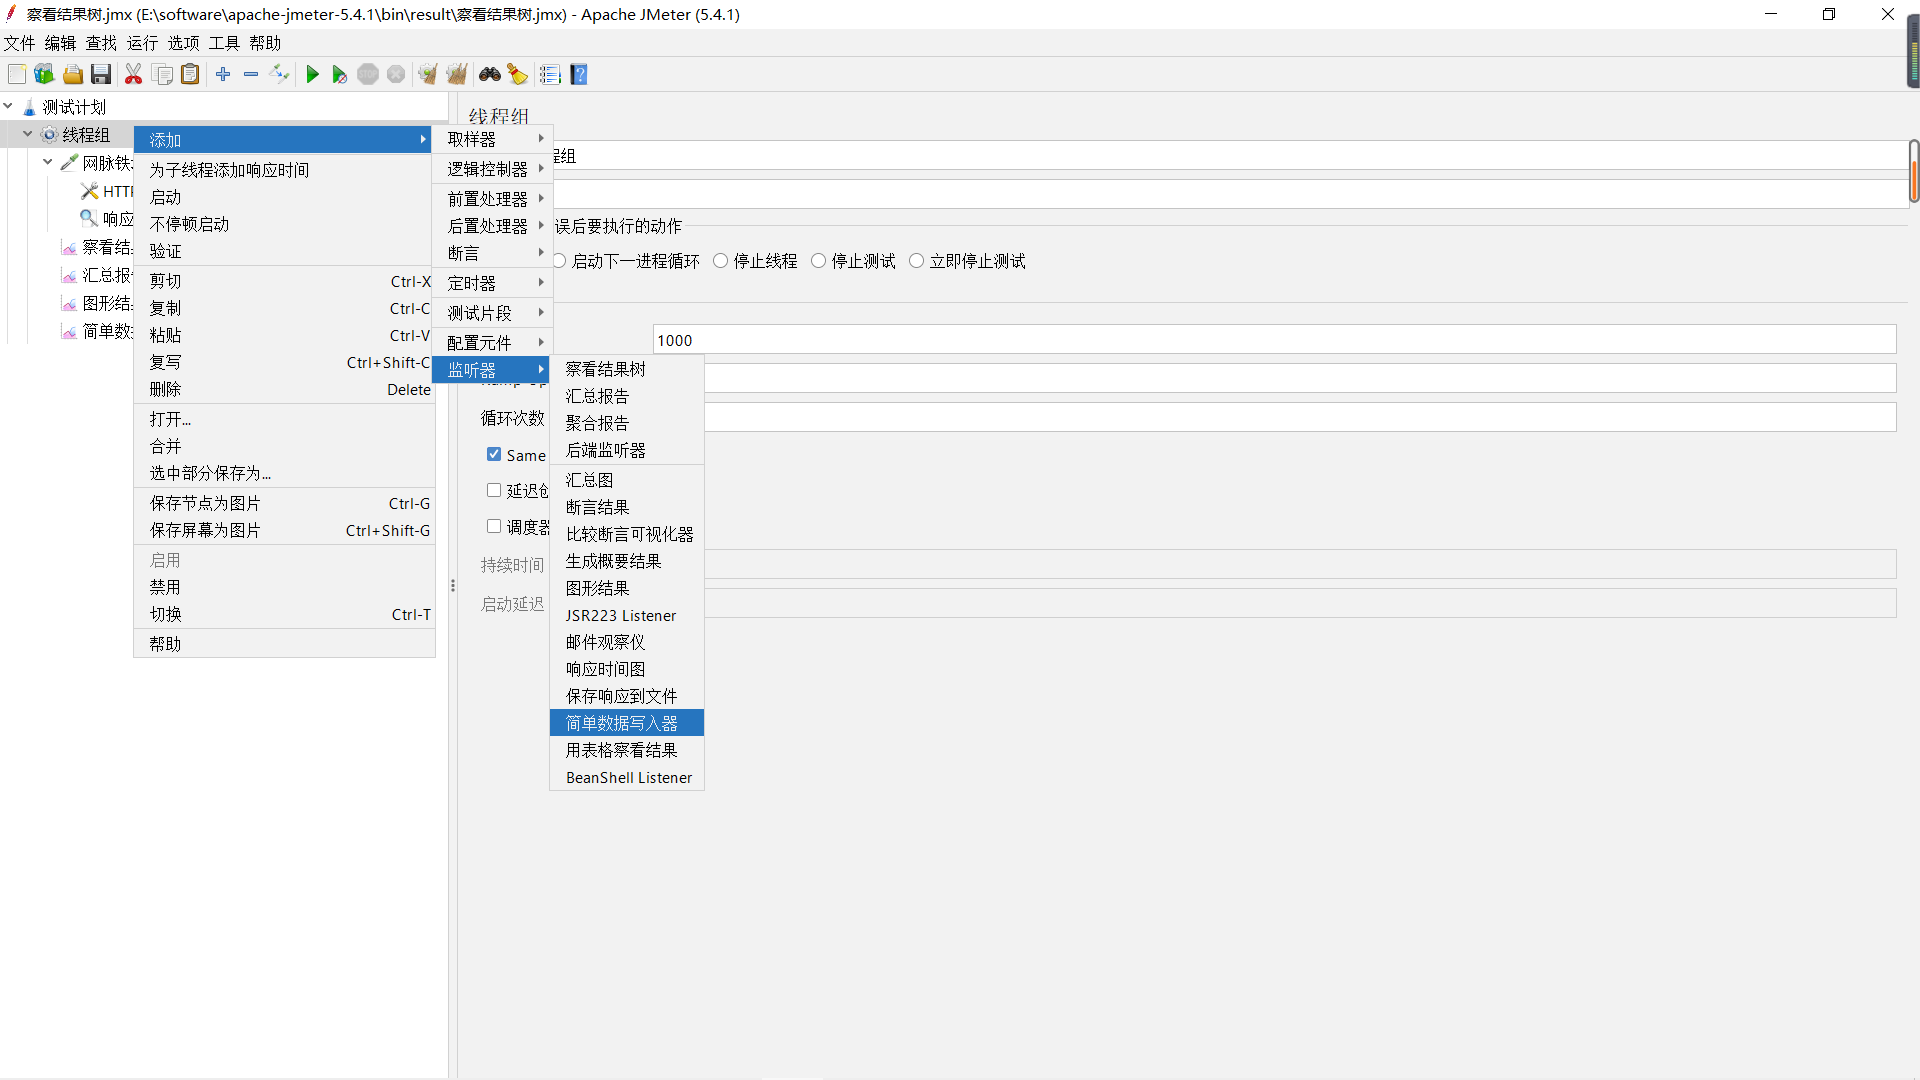Click the Paste clipboard icon

click(190, 74)
